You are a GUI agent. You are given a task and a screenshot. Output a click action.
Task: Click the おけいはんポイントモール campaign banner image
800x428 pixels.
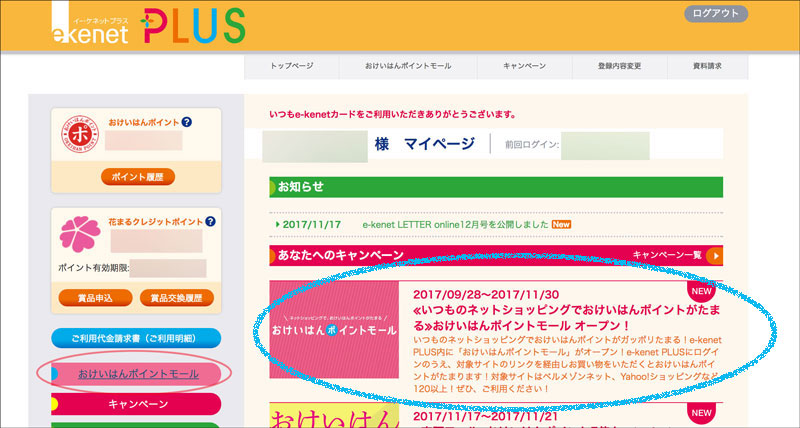point(334,330)
